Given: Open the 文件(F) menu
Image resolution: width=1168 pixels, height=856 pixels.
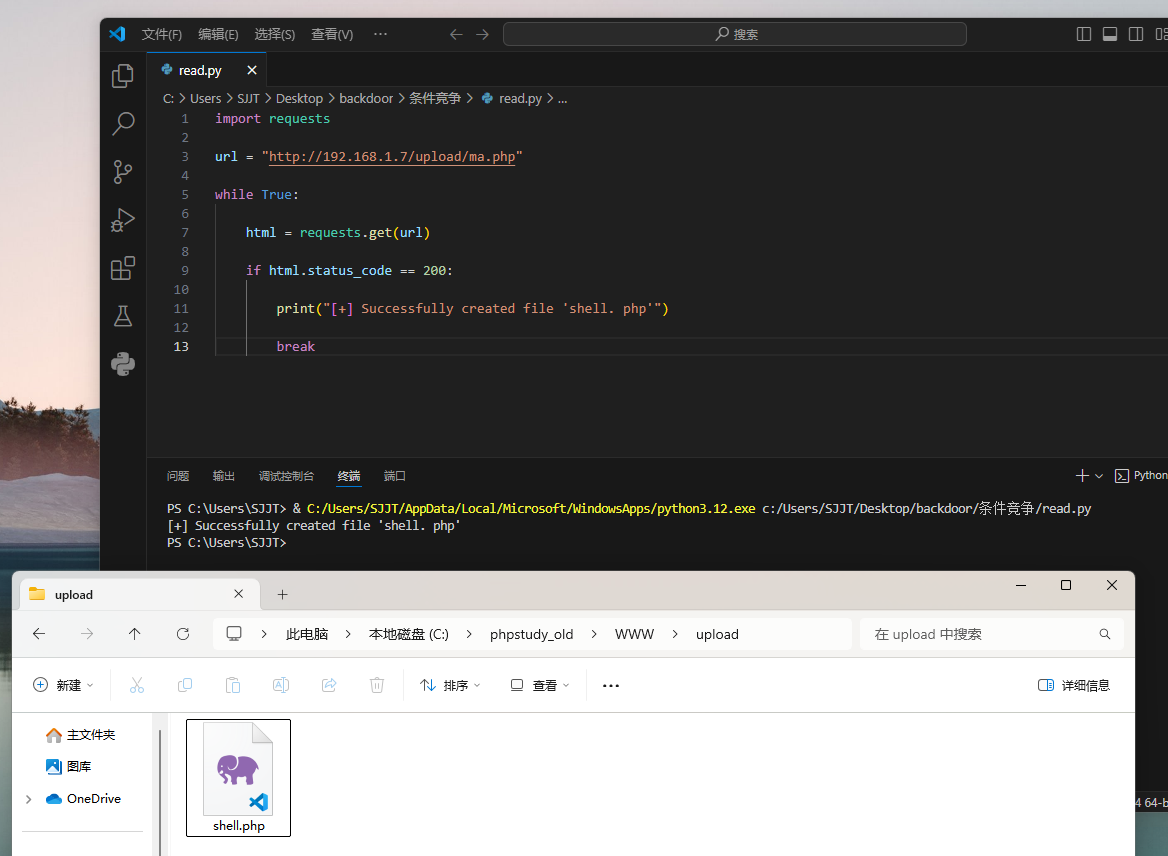Looking at the screenshot, I should point(162,34).
